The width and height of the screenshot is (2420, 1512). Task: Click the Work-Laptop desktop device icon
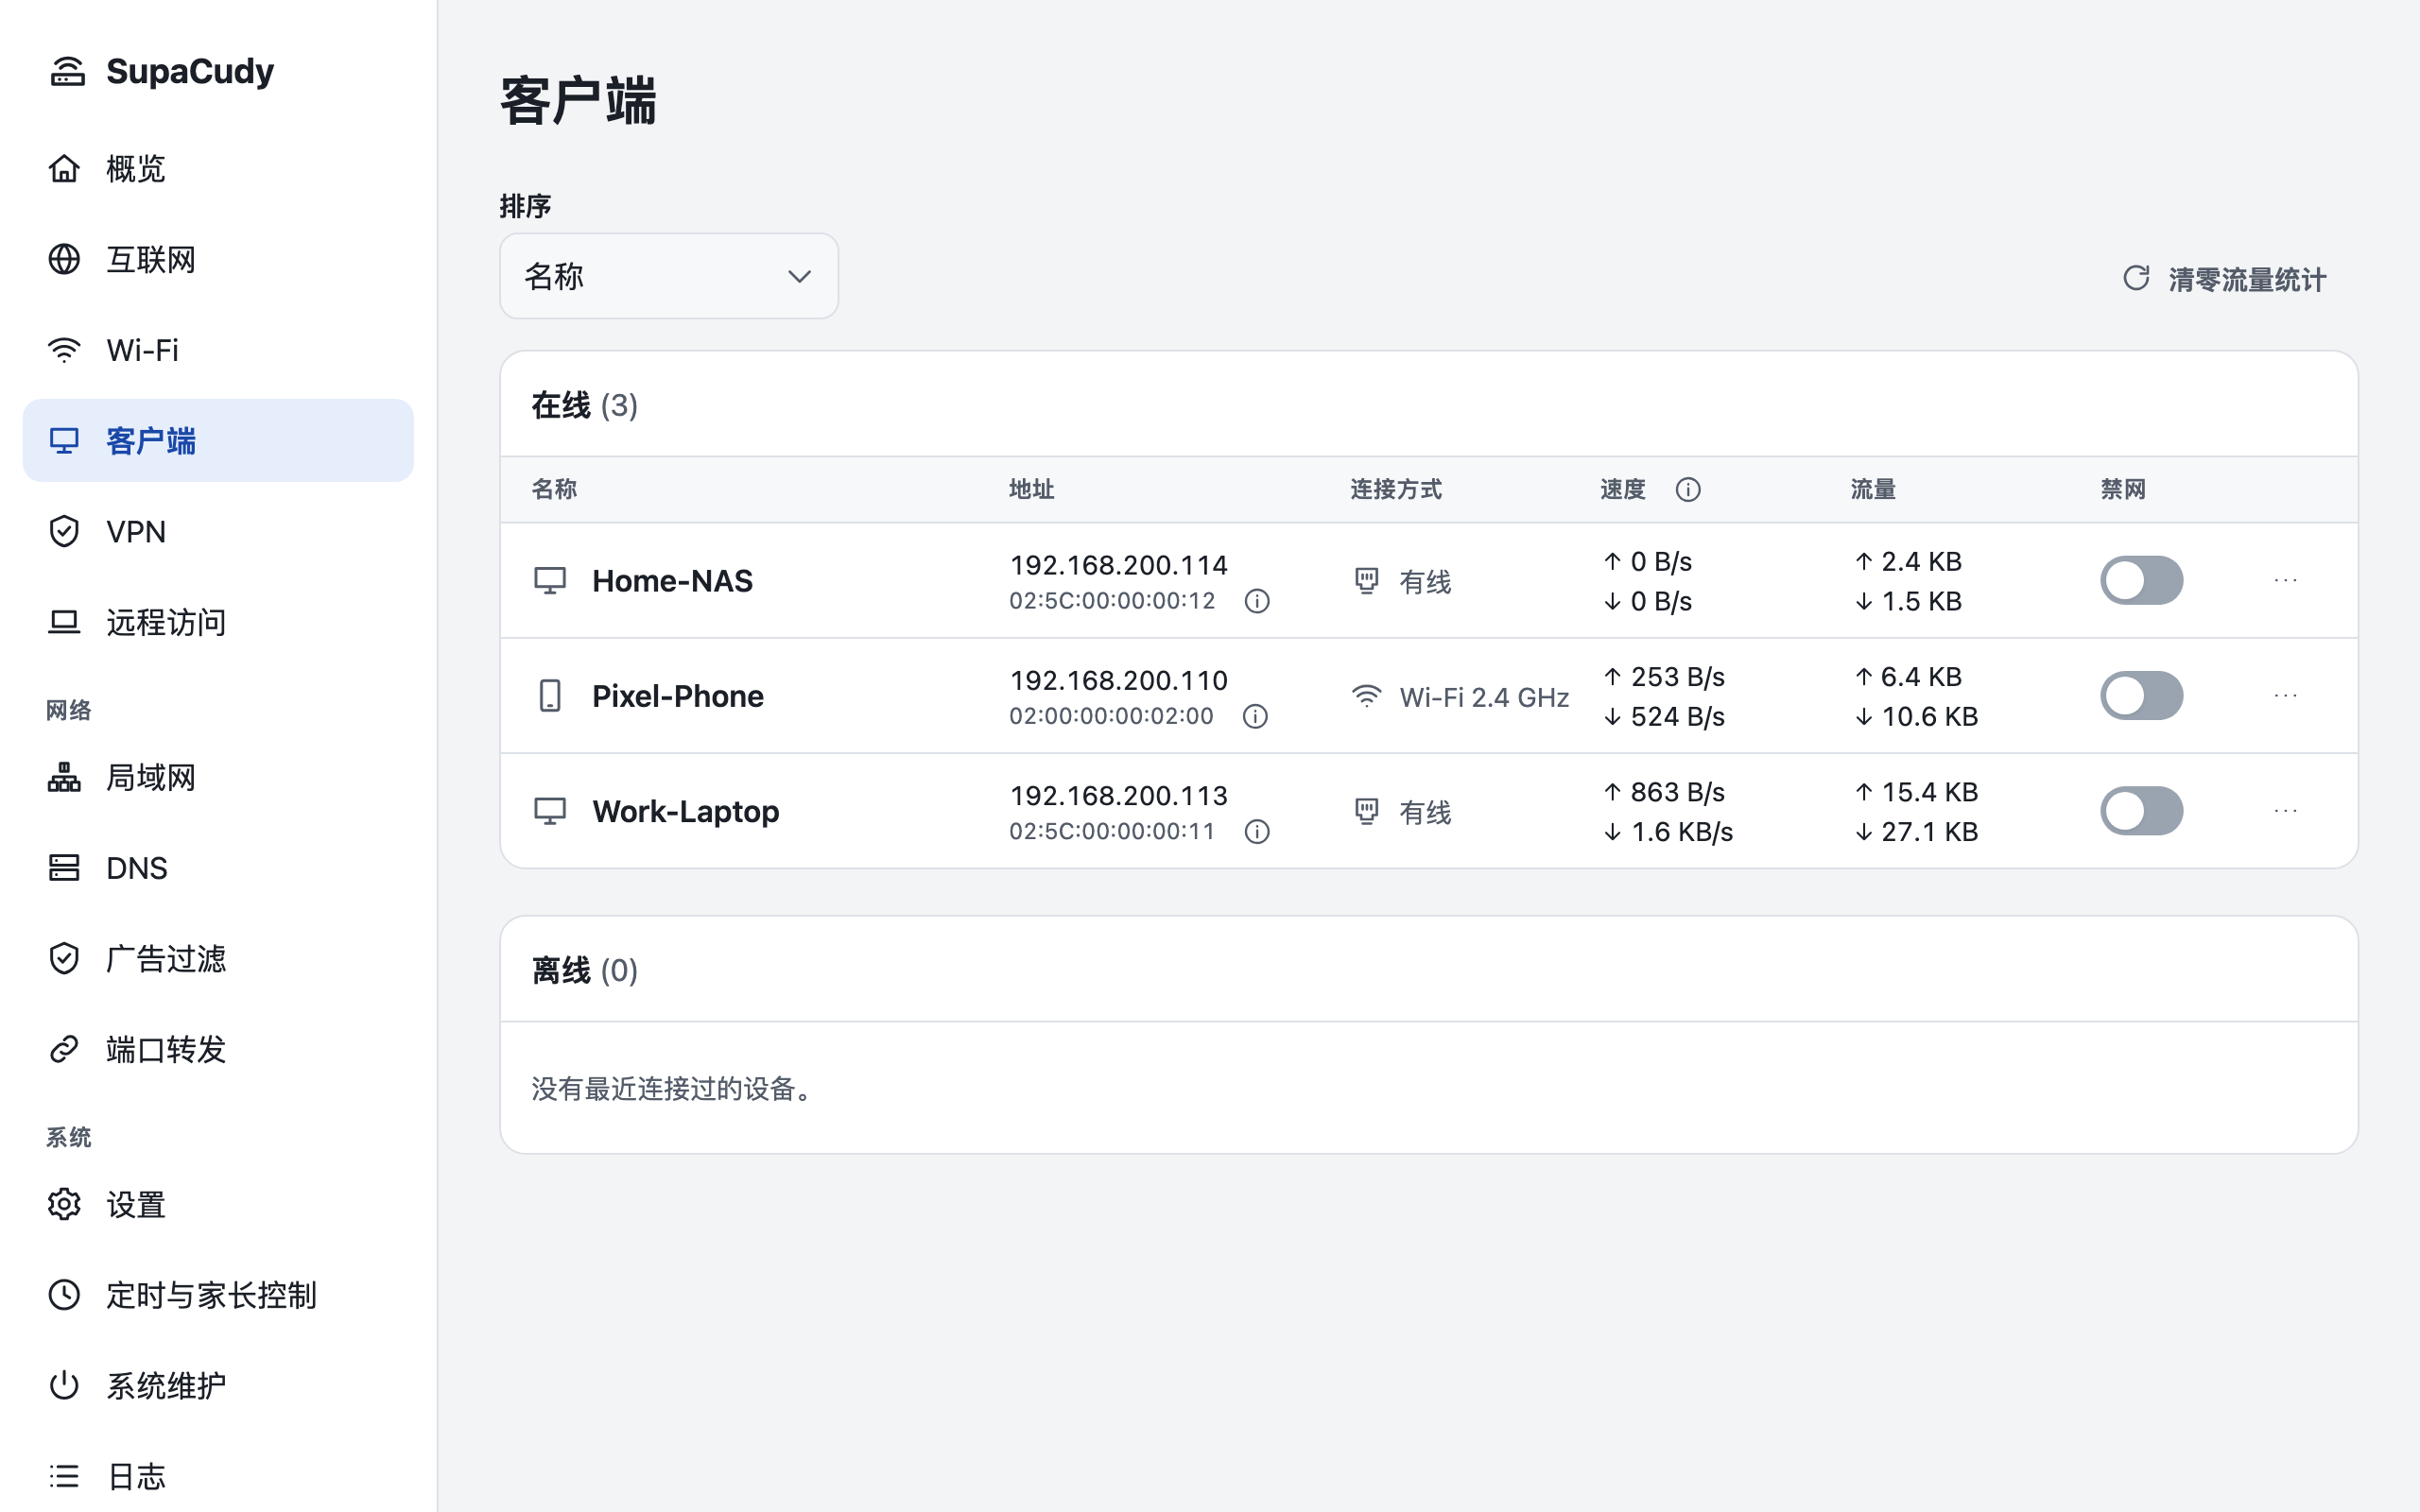(x=550, y=811)
